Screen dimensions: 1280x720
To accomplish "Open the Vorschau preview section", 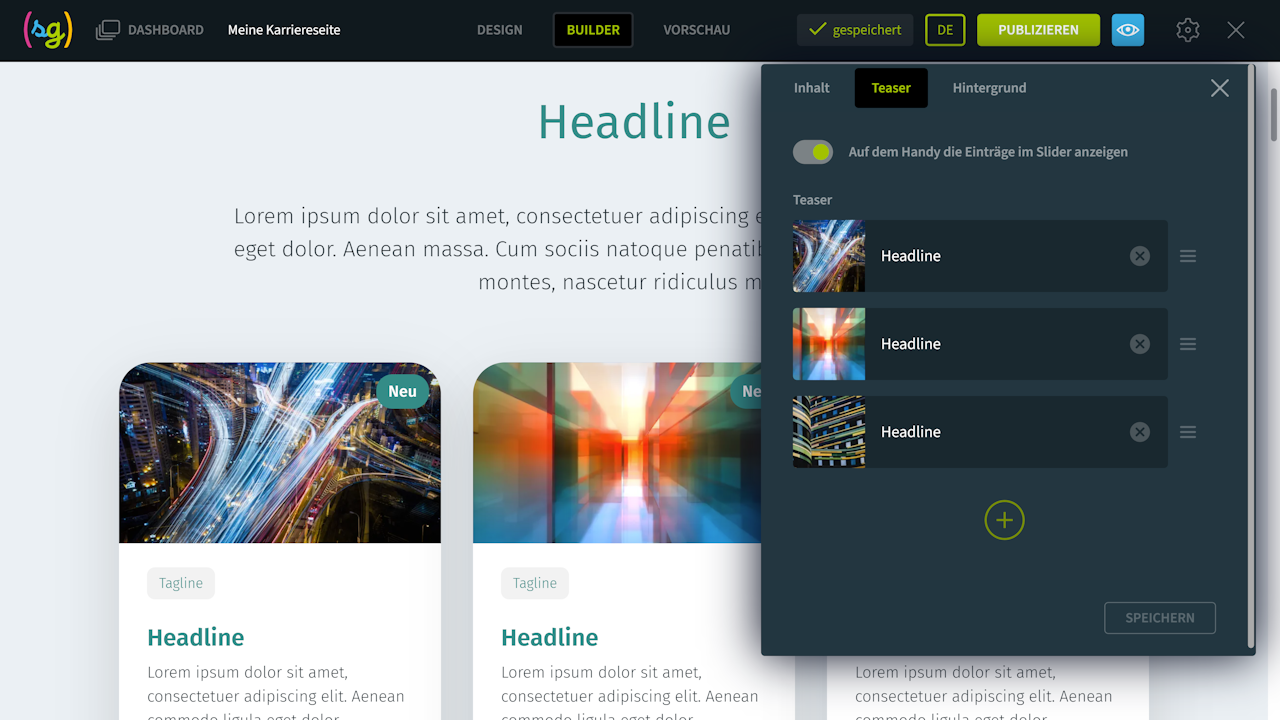I will [697, 30].
